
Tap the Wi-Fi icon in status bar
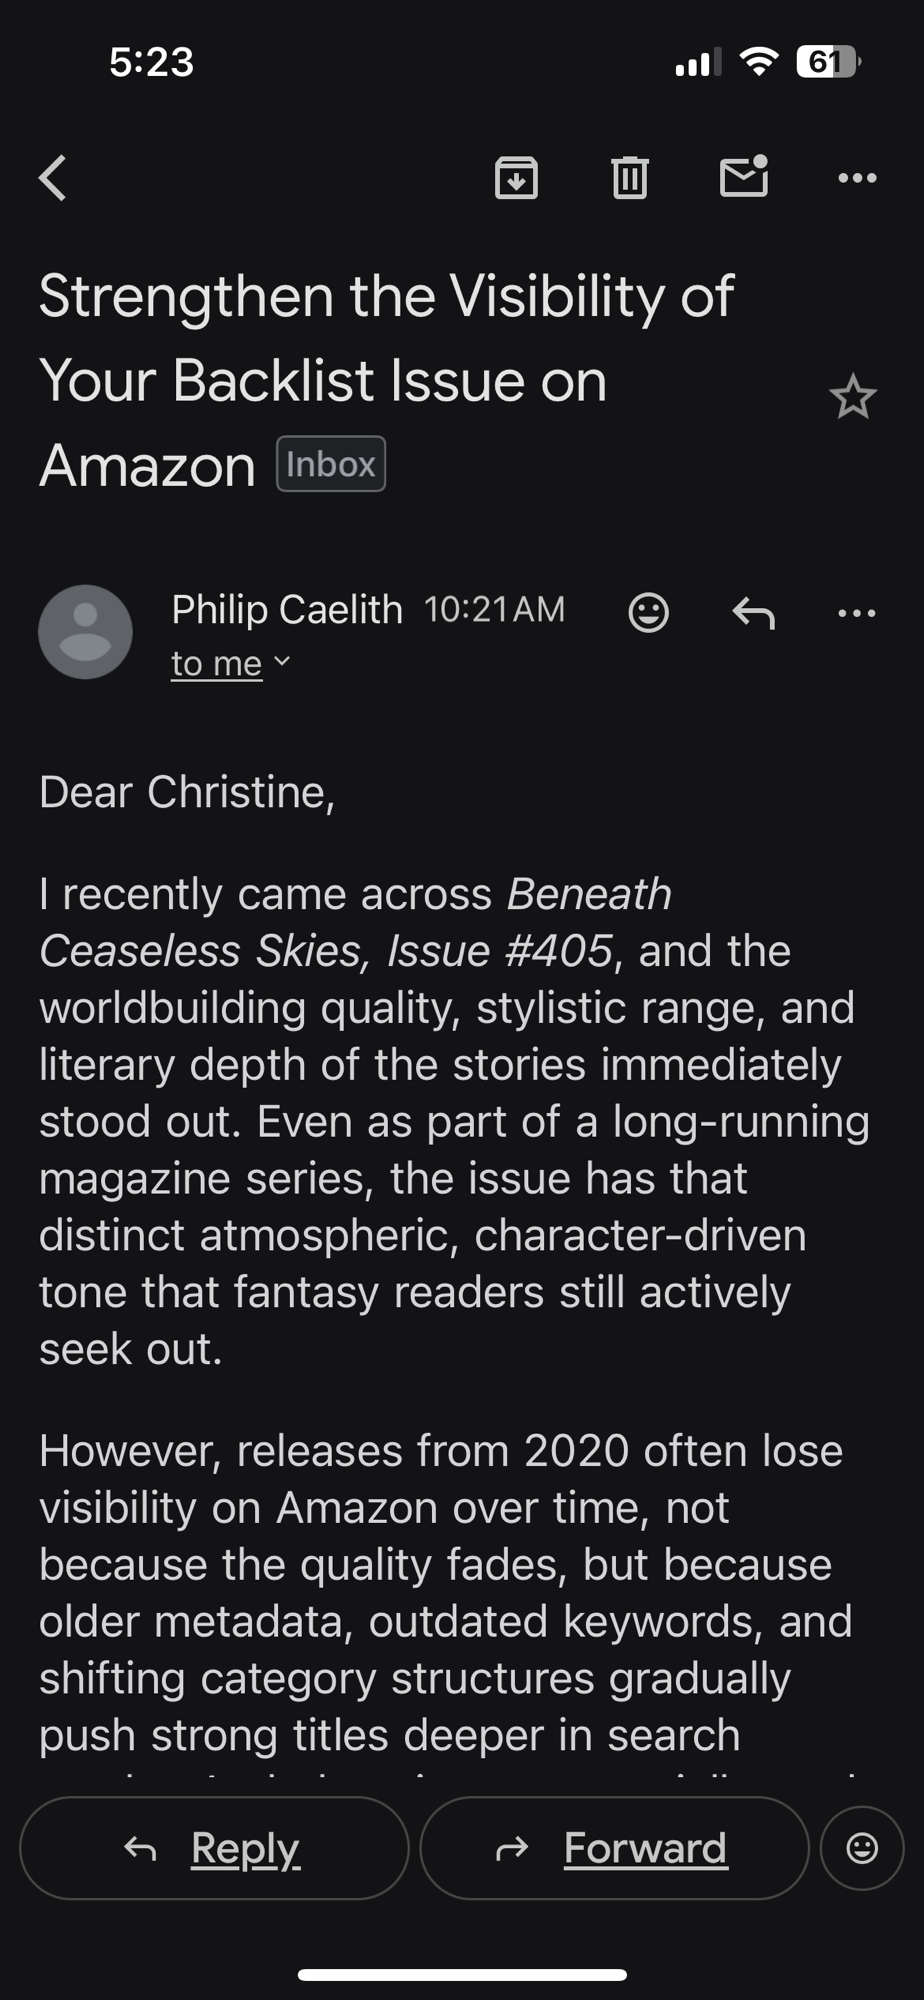[759, 62]
